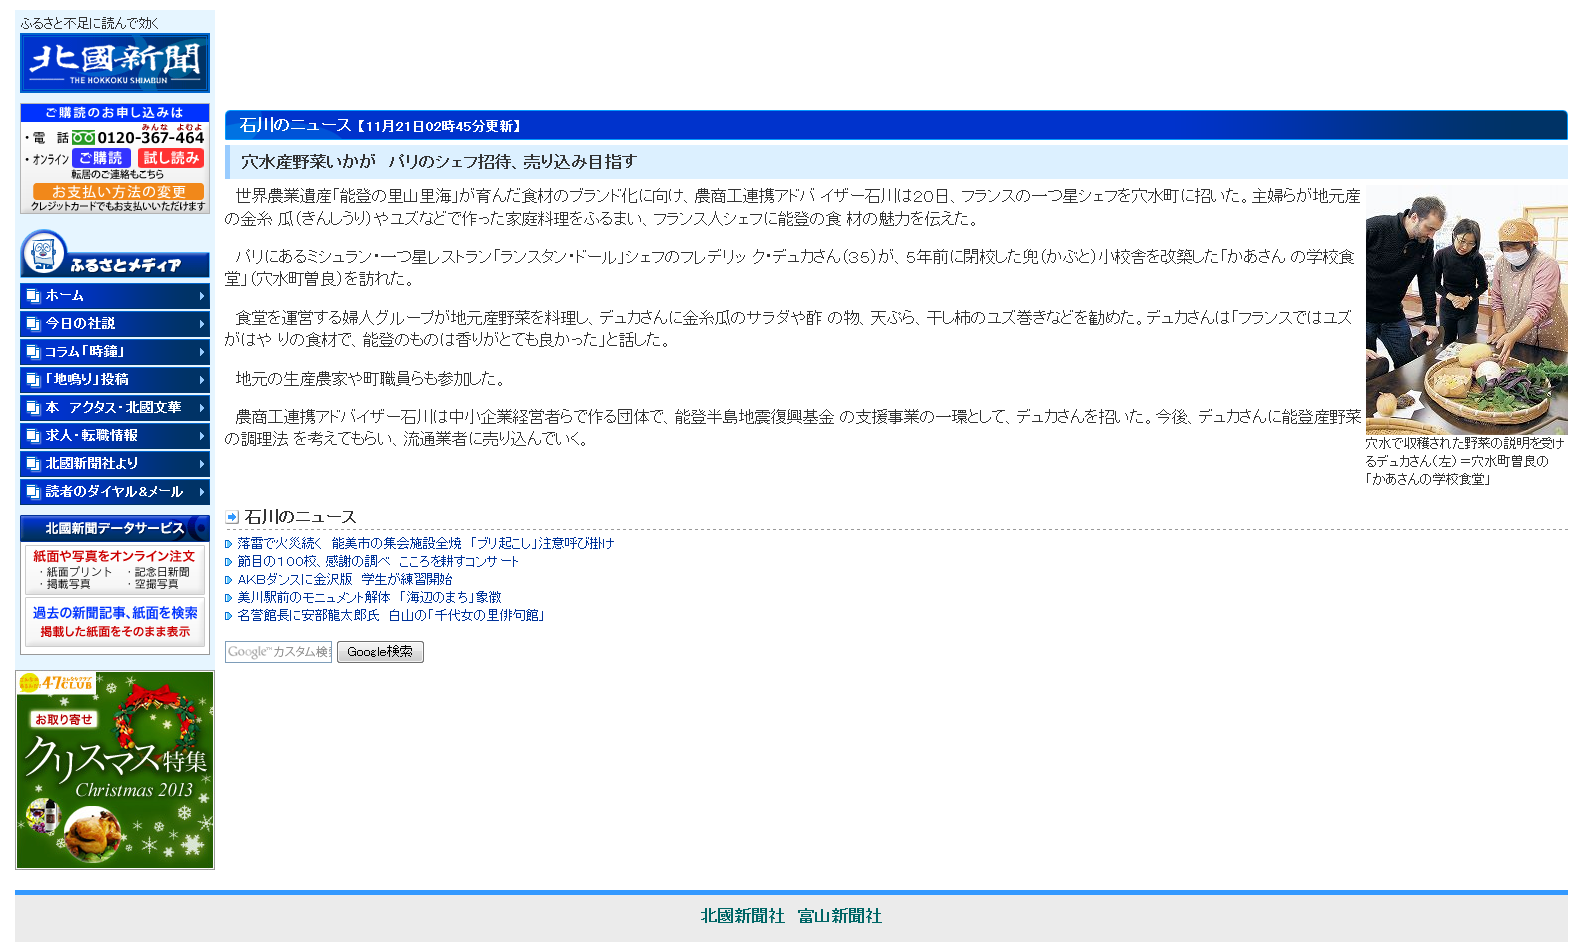The image size is (1583, 942).
Task: Click the 富山新聞社 footer link
Action: pyautogui.click(x=839, y=916)
